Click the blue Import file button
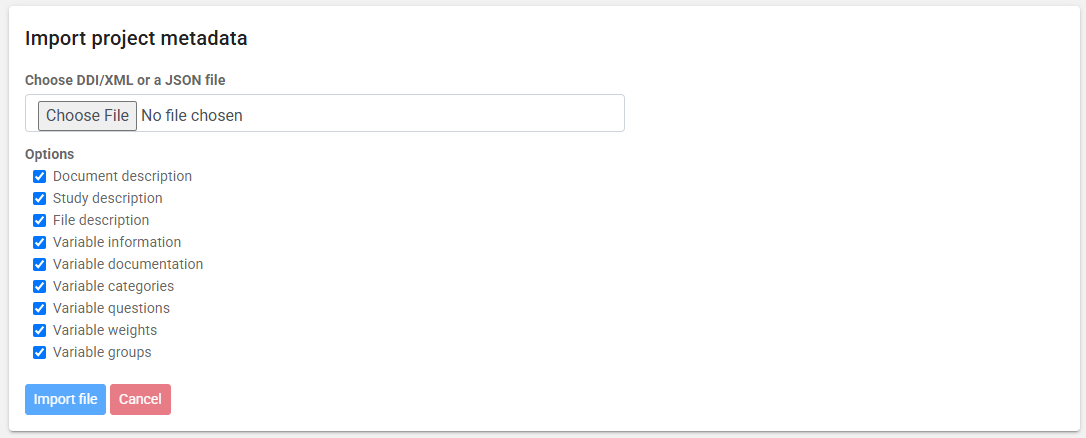The height and width of the screenshot is (438, 1086). click(65, 399)
